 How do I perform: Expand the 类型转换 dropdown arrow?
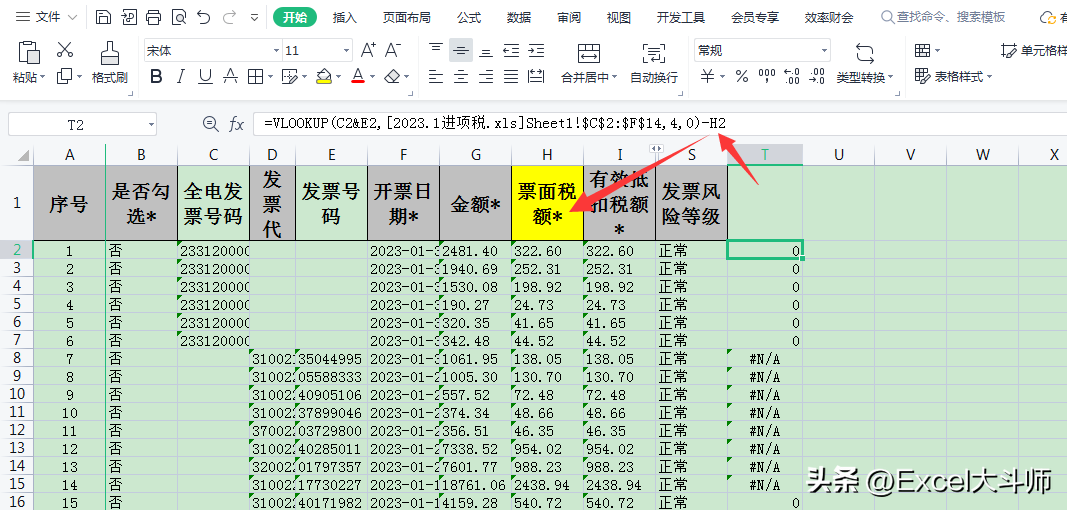click(890, 78)
